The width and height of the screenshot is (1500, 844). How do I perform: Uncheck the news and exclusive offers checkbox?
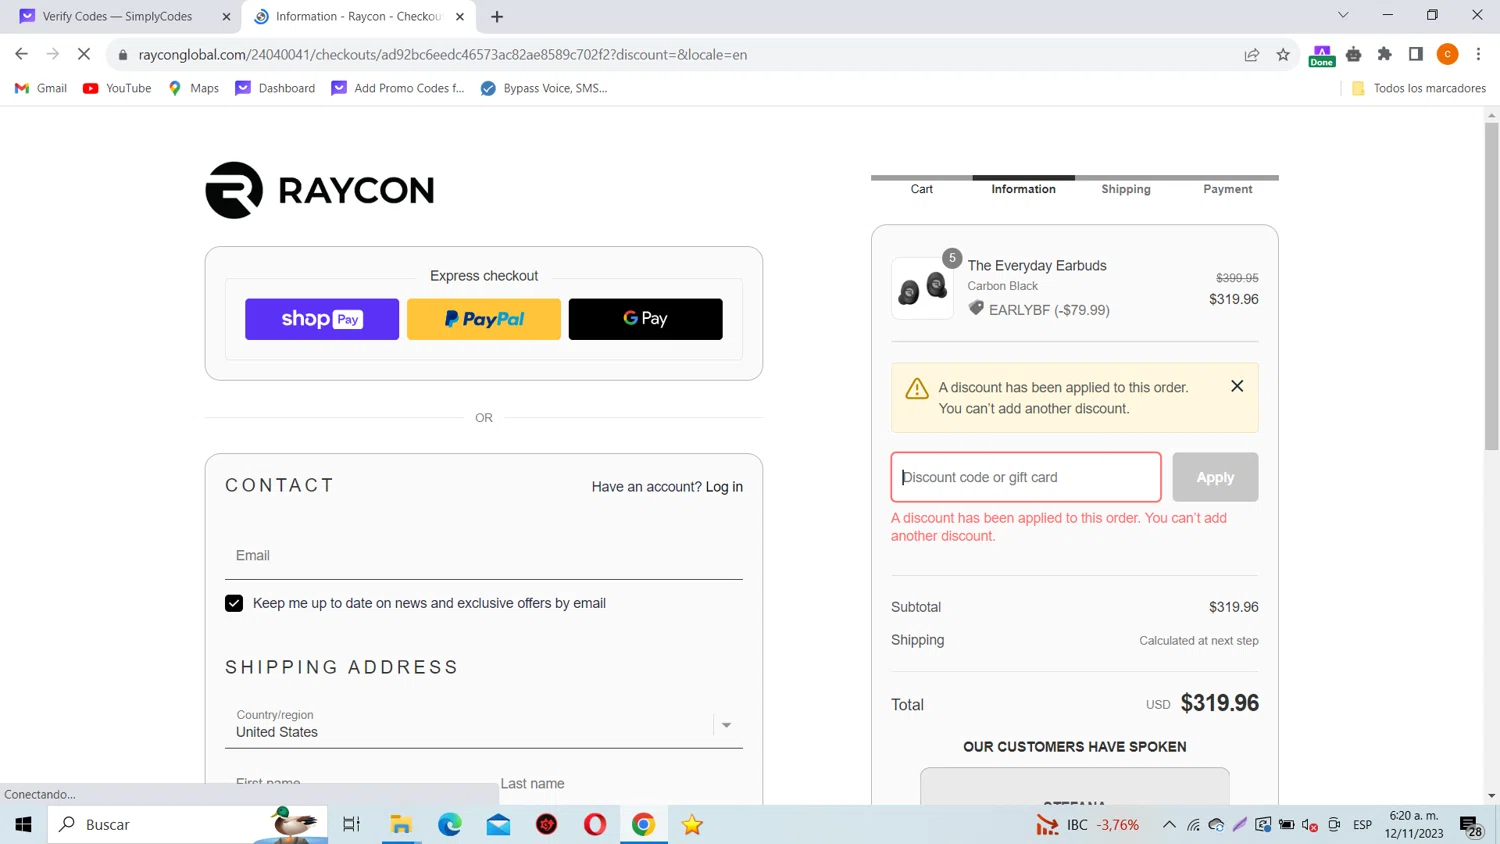point(234,603)
